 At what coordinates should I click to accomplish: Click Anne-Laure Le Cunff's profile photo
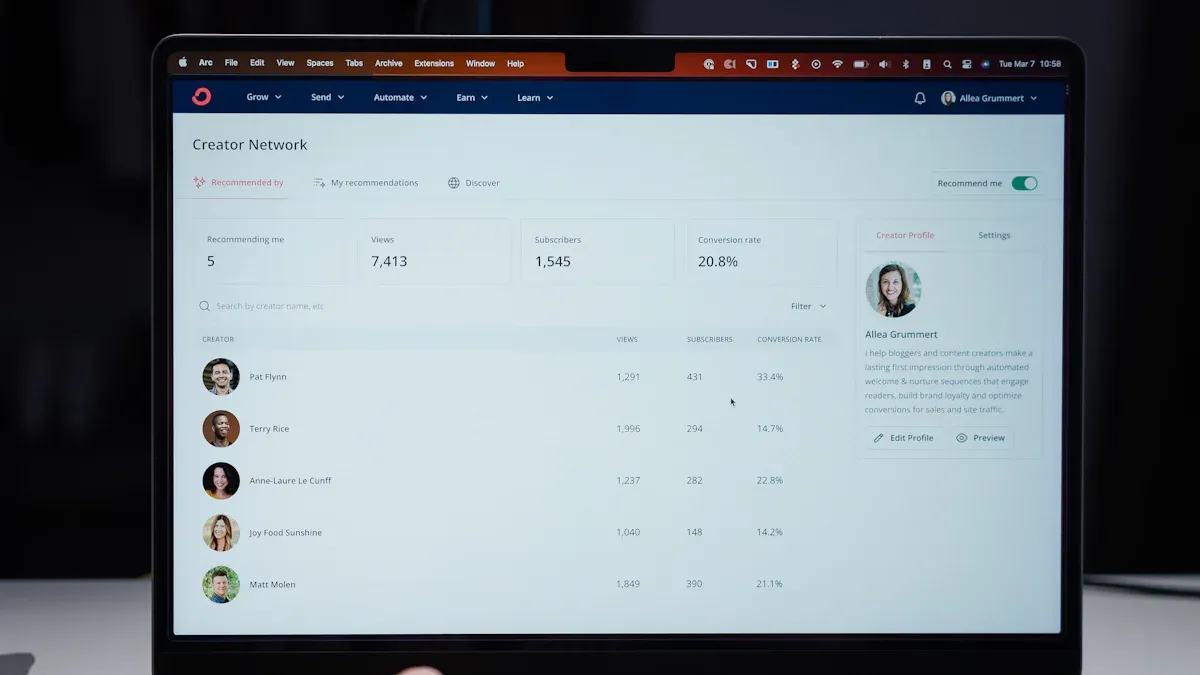221,481
